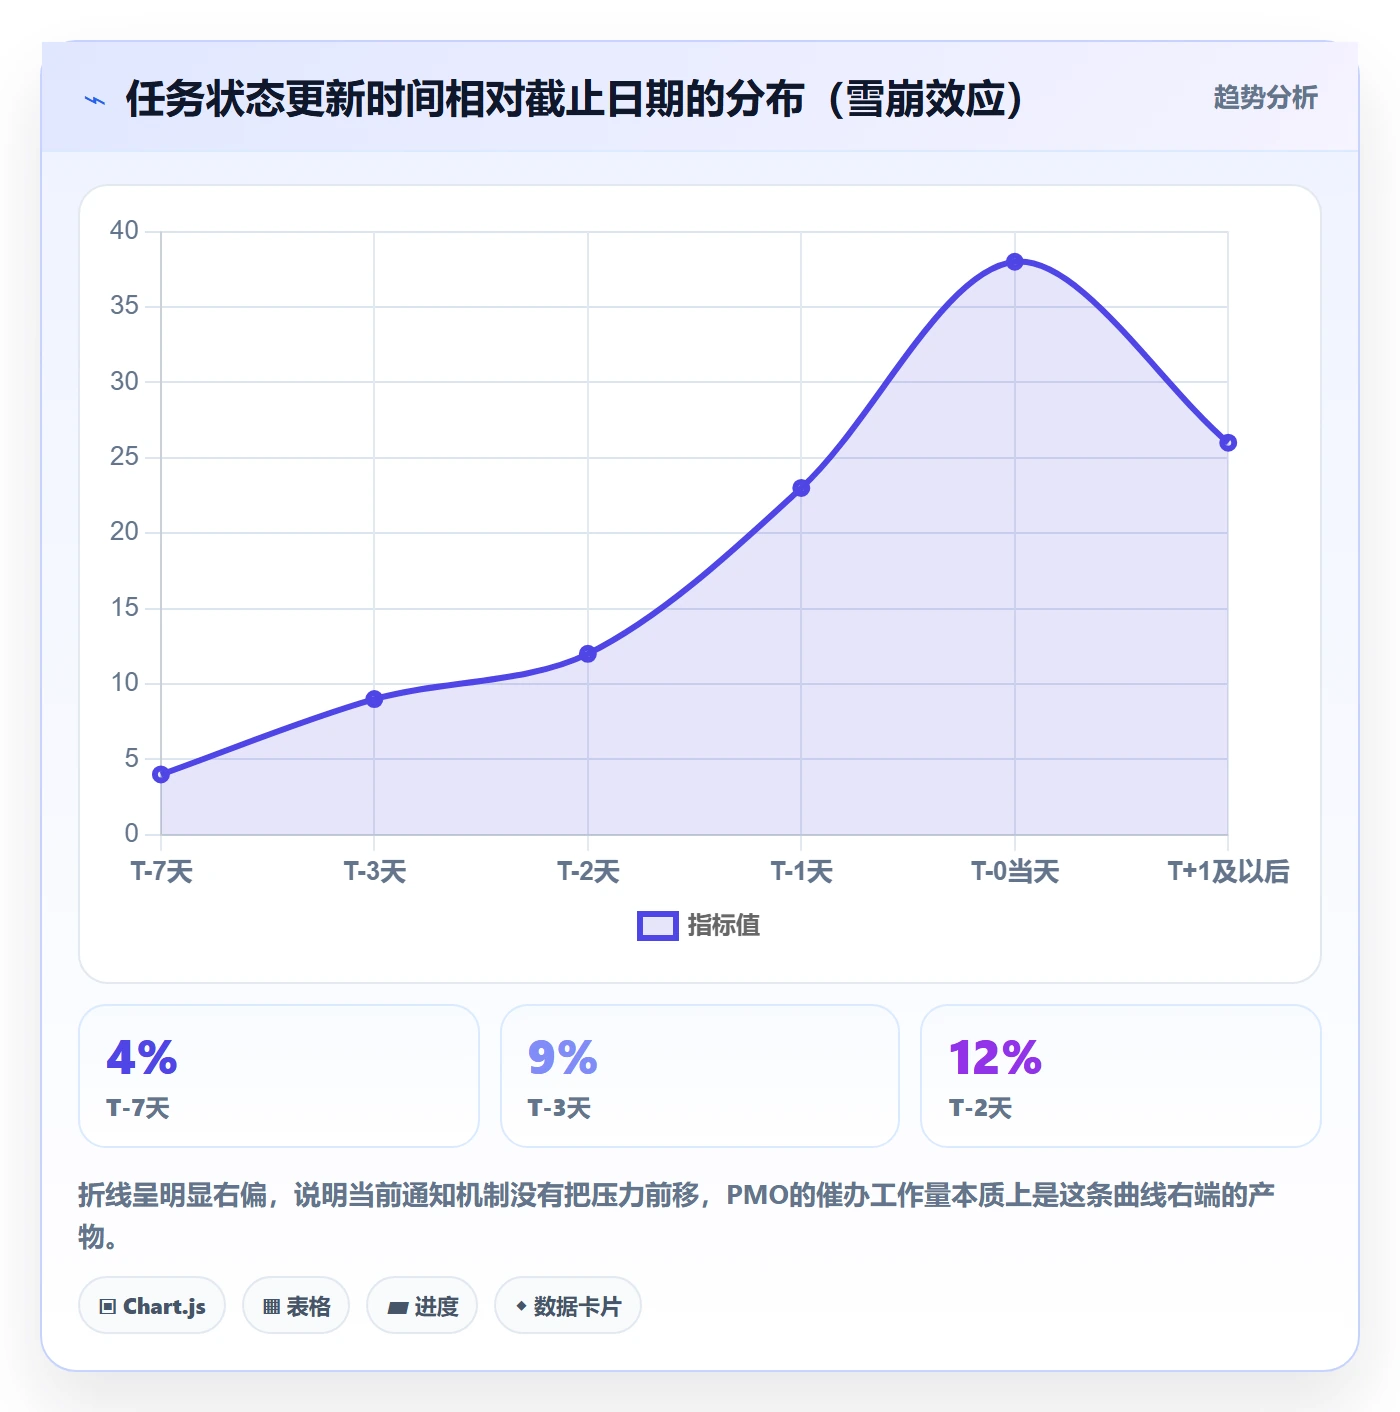Screen dimensions: 1400x1412
Task: Open the 4% T-7天 stat card
Action: click(279, 1076)
